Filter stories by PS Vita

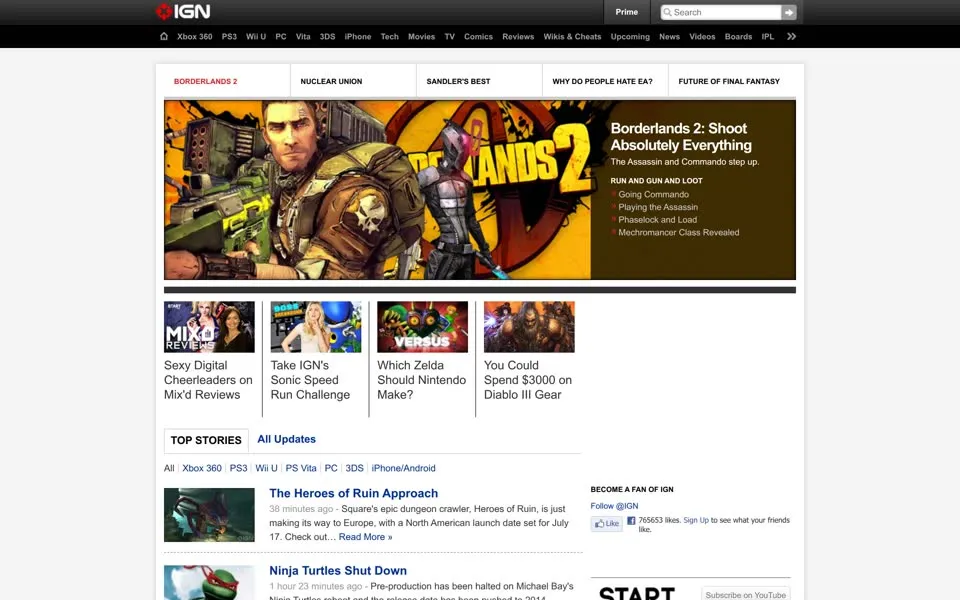301,468
